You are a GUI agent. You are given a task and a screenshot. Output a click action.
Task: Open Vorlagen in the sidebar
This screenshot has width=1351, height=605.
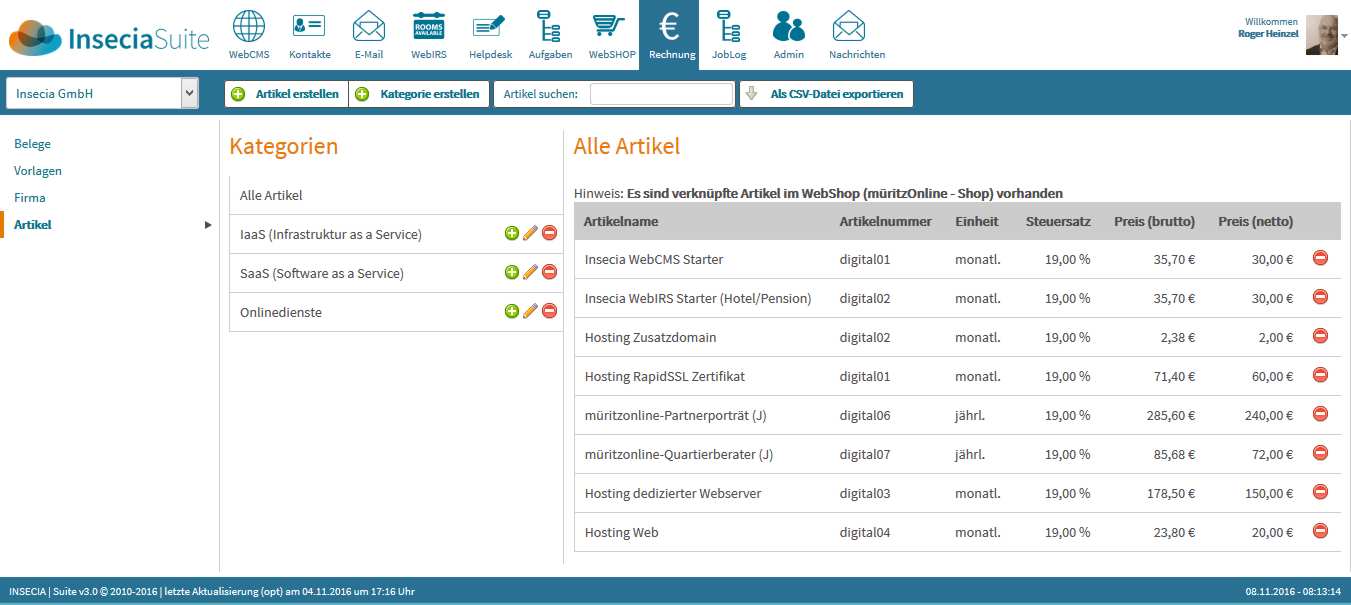[x=38, y=171]
